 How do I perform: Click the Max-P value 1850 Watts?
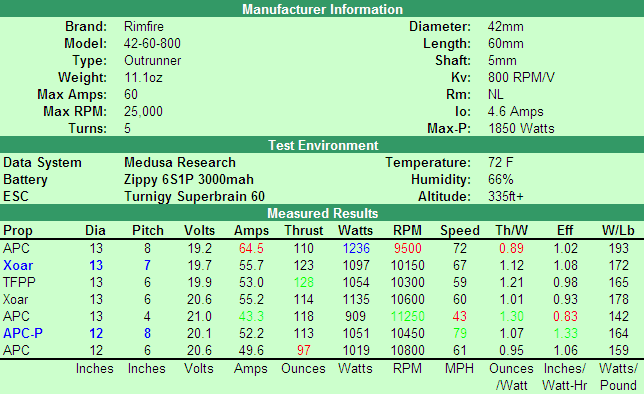tap(521, 129)
